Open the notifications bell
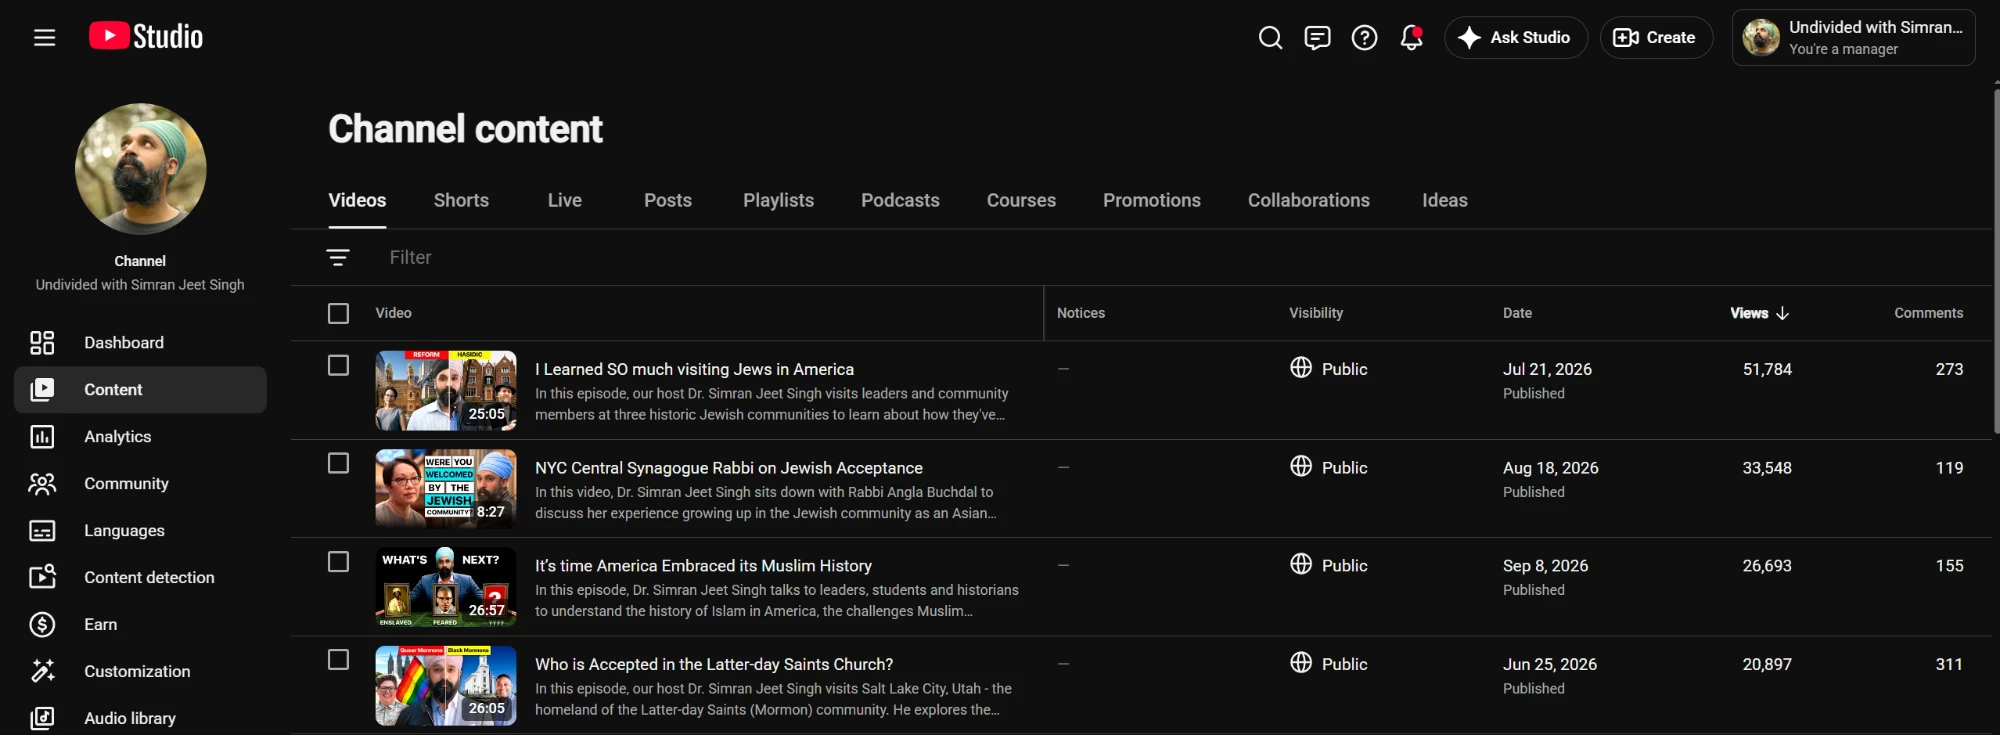 pos(1411,38)
